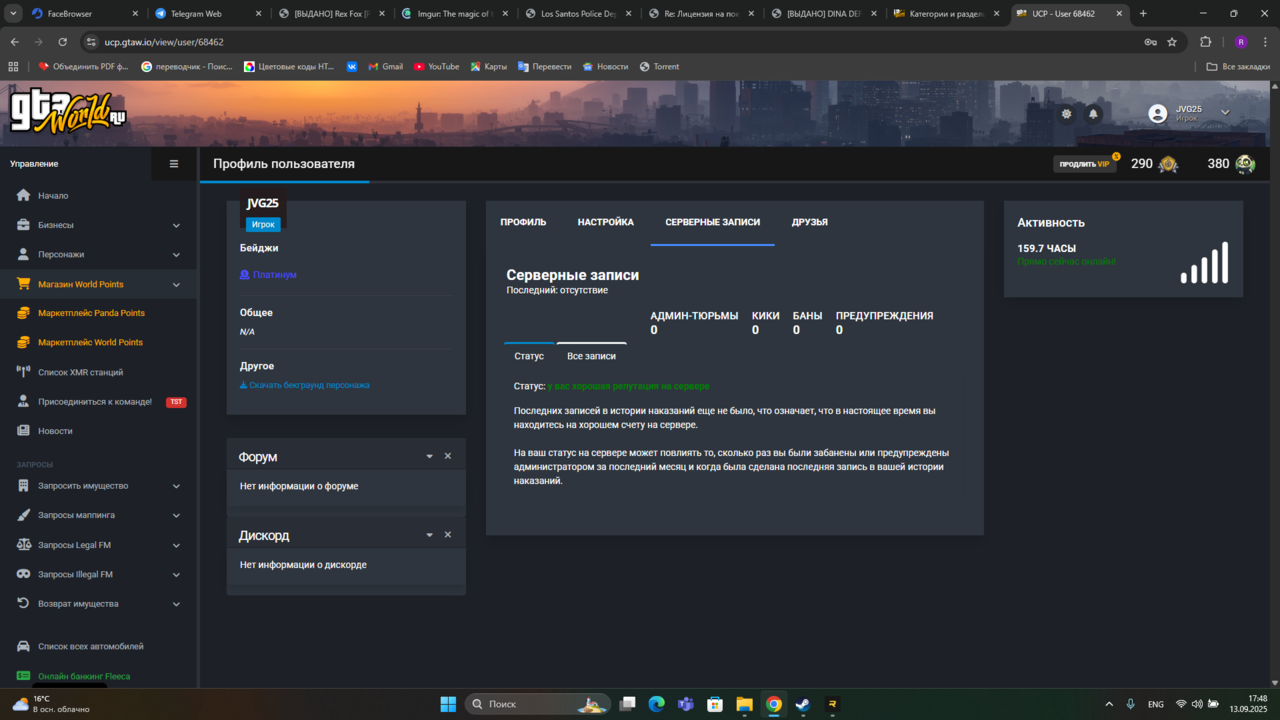Expand Запросы Illegal FM submenu
This screenshot has height=720, width=1280.
click(x=176, y=575)
